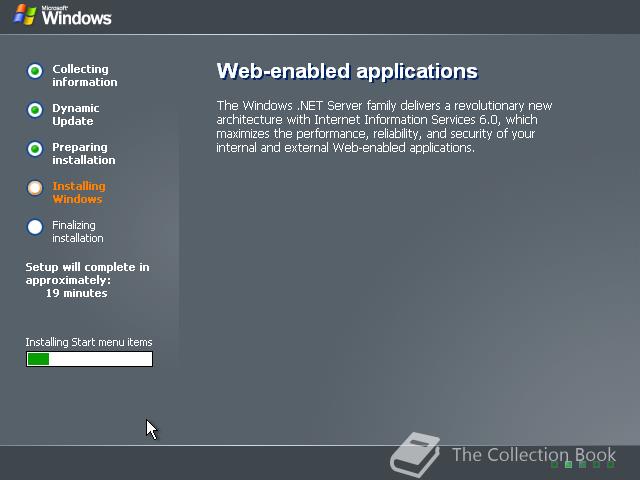Click the Windows .NET Server description paragraph
The height and width of the screenshot is (480, 640).
pos(384,127)
